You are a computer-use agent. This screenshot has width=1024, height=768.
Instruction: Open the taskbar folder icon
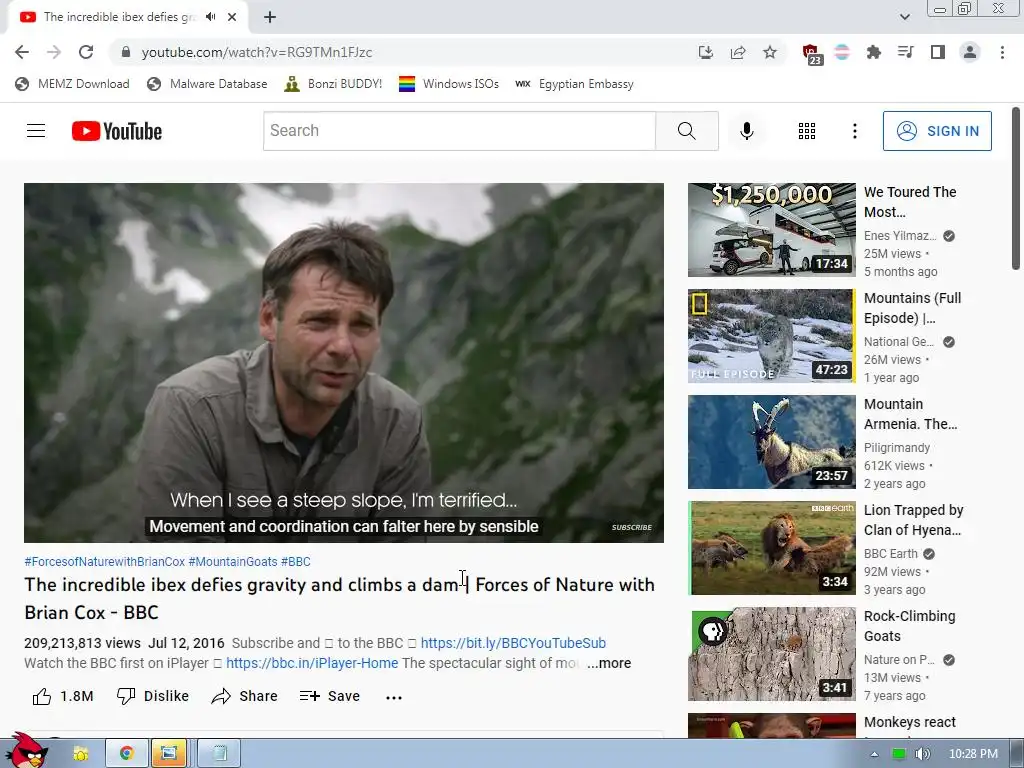(80, 754)
